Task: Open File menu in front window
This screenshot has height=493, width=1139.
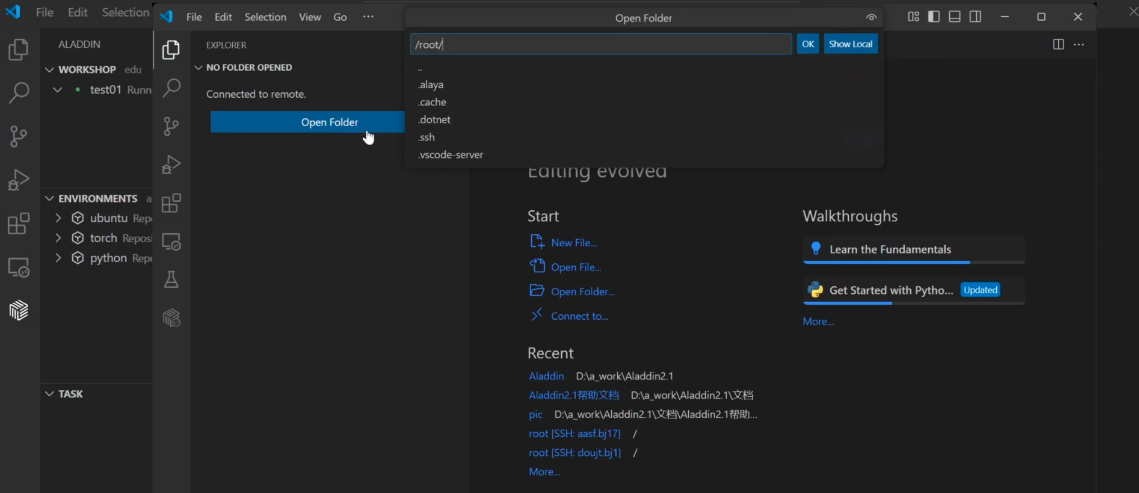Action: [194, 17]
